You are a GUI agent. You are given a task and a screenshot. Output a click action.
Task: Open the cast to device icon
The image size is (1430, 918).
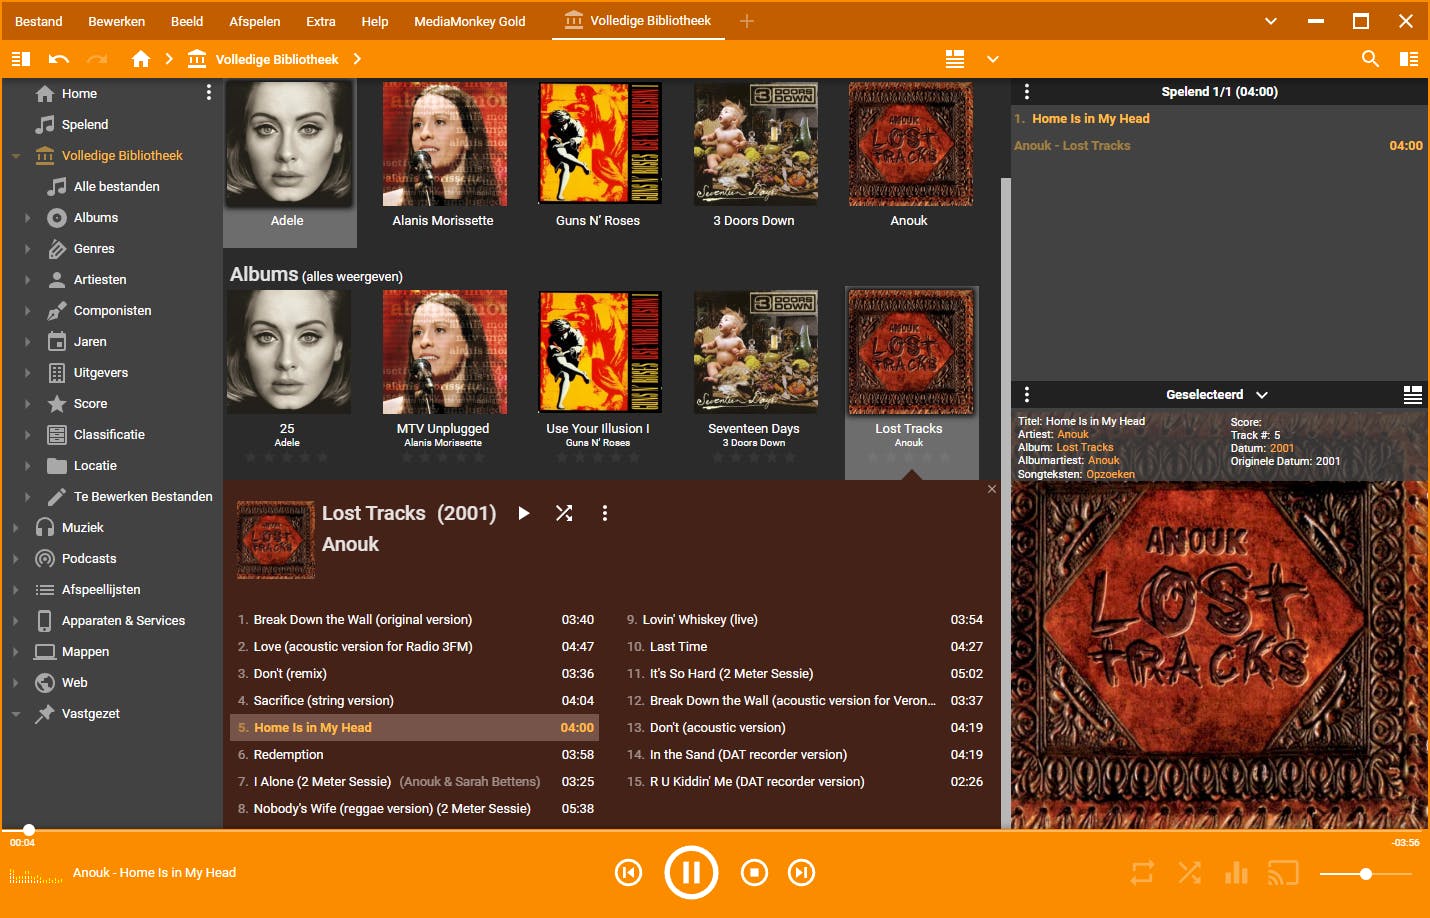click(x=1283, y=873)
